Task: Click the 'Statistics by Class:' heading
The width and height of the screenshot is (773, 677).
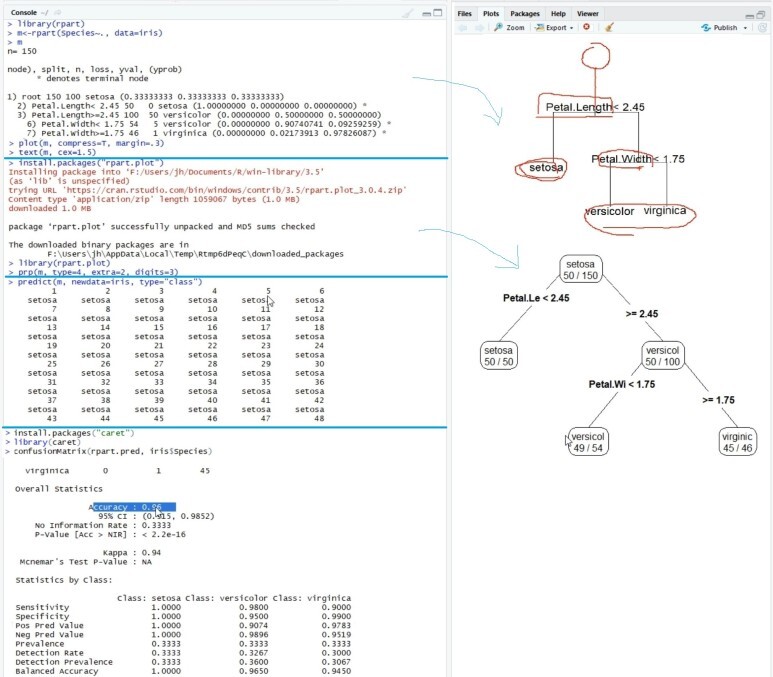Action: pyautogui.click(x=64, y=580)
